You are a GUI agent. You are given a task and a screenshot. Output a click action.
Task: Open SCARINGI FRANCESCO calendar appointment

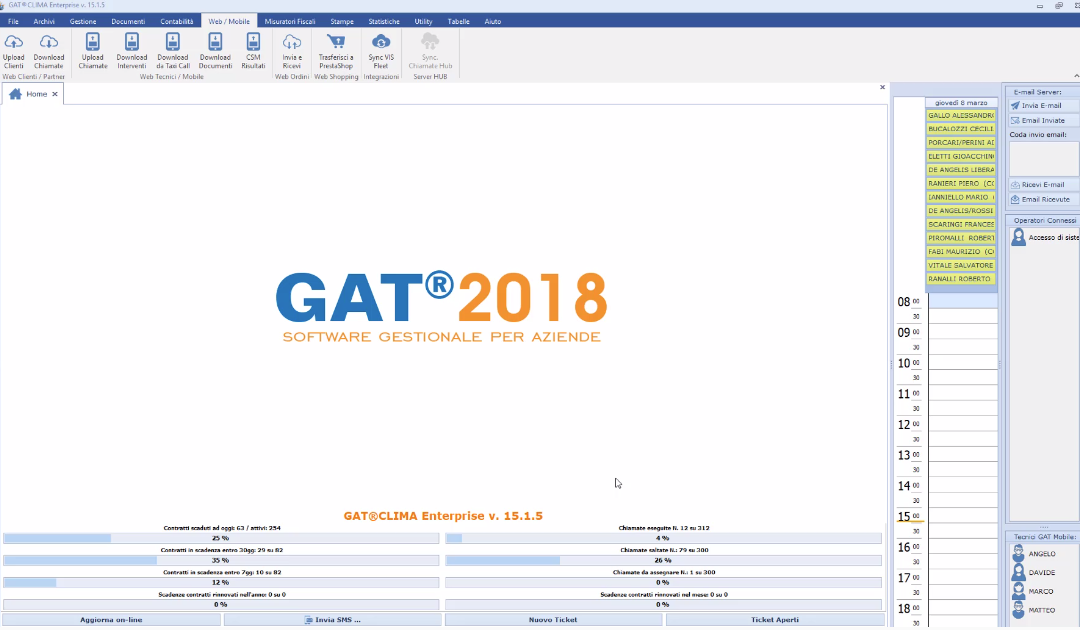click(x=961, y=224)
